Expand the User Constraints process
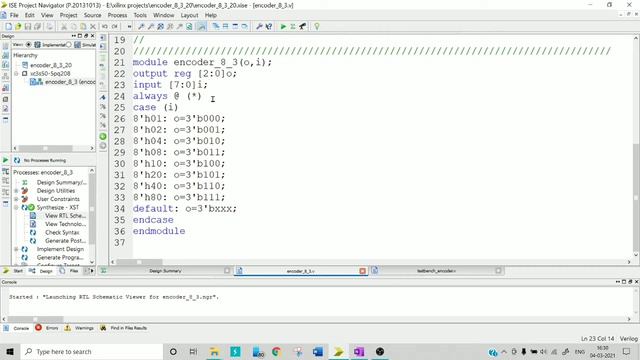Screen dimensions: 640x360 16,199
